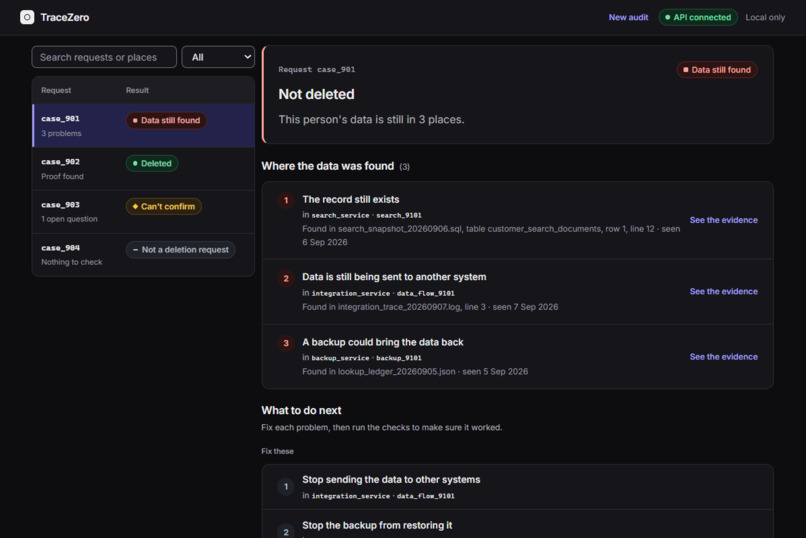Screen dimensions: 806x538
Task: Click Stop sending the data to other systems
Action: coord(391,479)
